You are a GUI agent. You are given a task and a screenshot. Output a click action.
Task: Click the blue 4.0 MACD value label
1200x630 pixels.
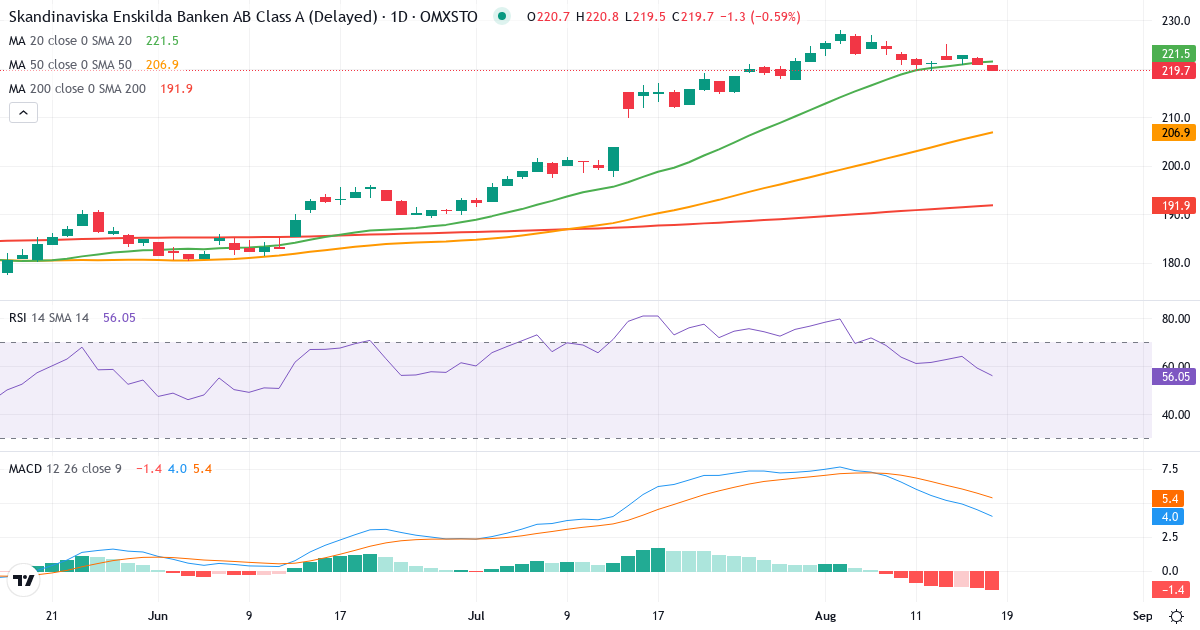point(1166,516)
